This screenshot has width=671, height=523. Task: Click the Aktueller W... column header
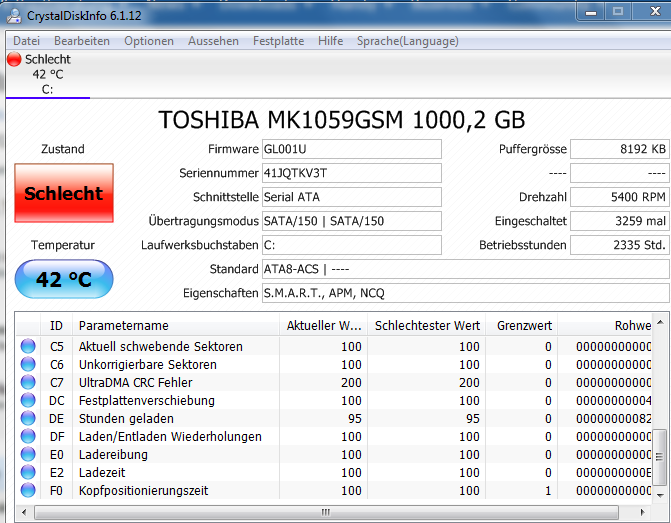324,326
